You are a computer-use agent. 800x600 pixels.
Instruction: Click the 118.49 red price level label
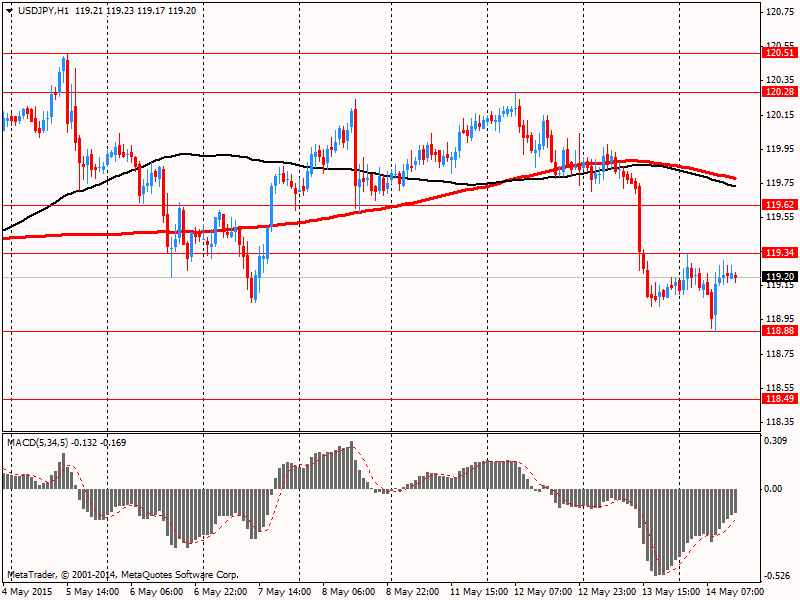pyautogui.click(x=780, y=398)
